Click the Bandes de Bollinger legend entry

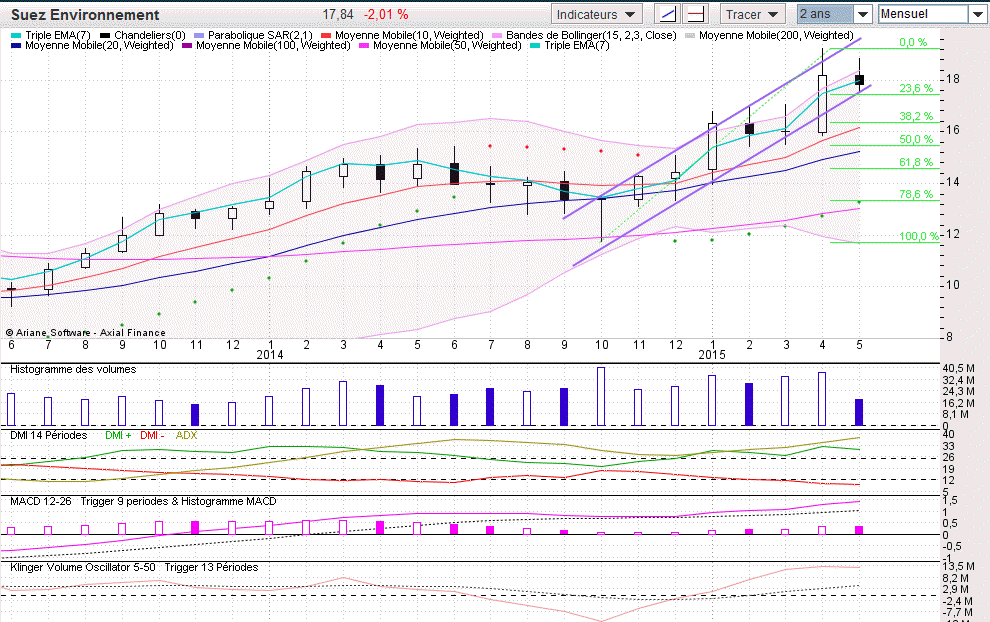(591, 35)
